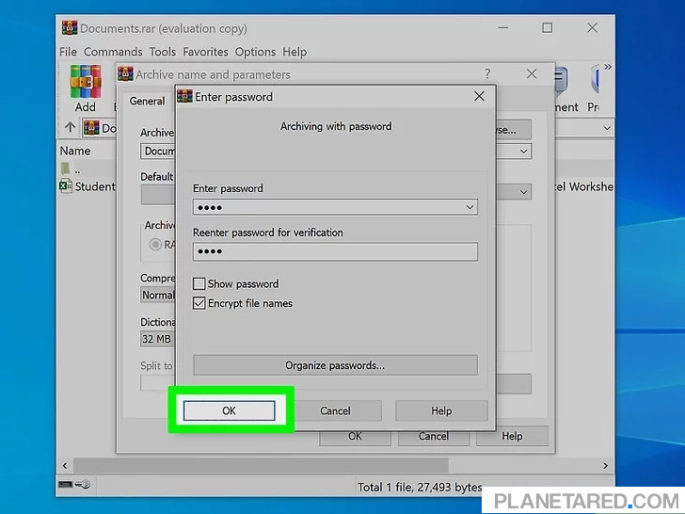Click the Reenter password for verification field

335,251
